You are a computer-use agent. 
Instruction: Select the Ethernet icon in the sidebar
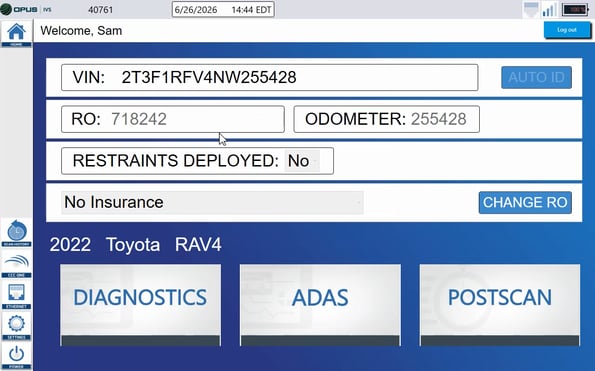[16, 295]
